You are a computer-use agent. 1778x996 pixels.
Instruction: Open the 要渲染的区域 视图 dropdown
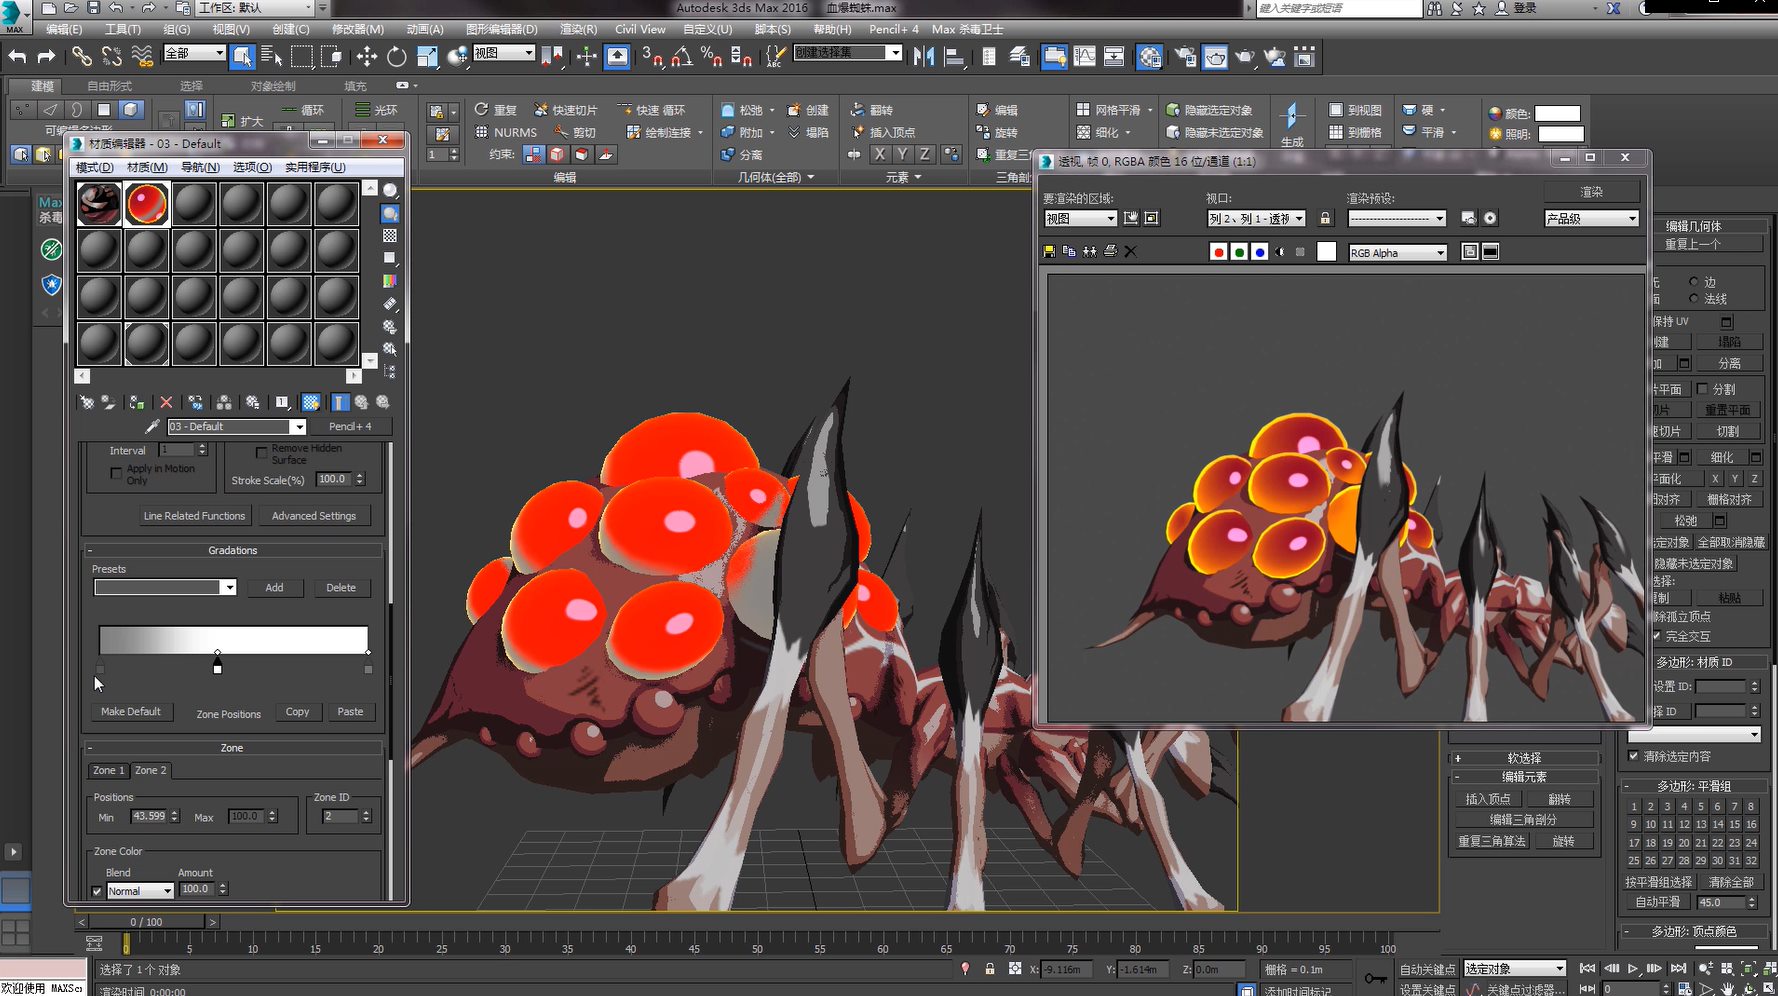click(x=1080, y=219)
